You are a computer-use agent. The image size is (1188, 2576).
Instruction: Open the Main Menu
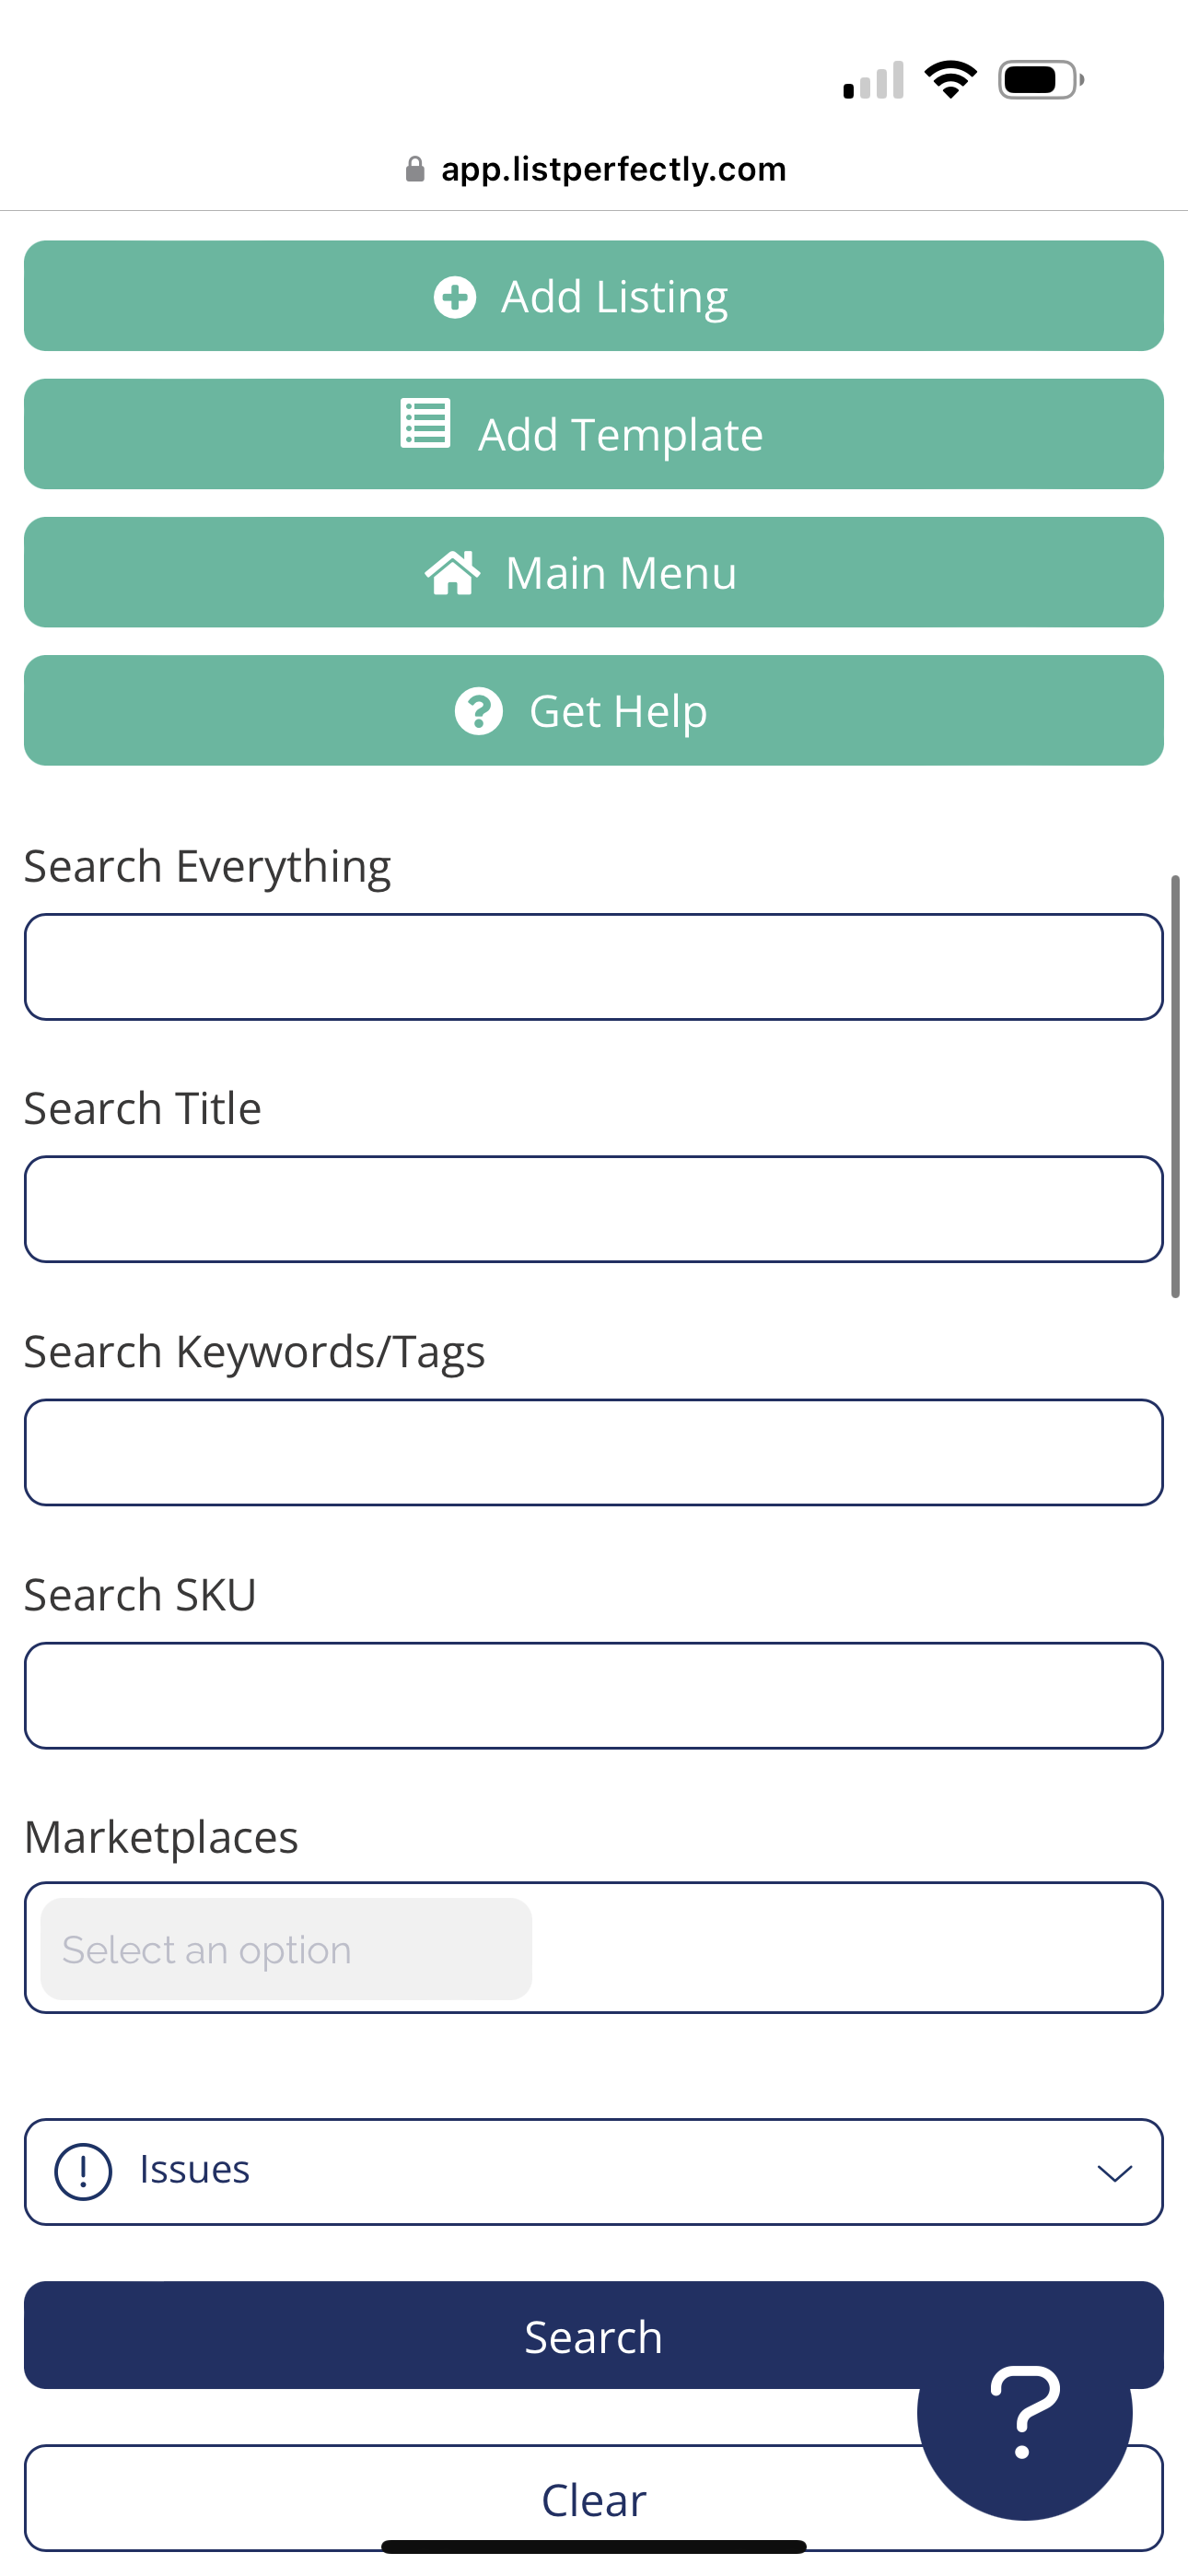tap(593, 572)
